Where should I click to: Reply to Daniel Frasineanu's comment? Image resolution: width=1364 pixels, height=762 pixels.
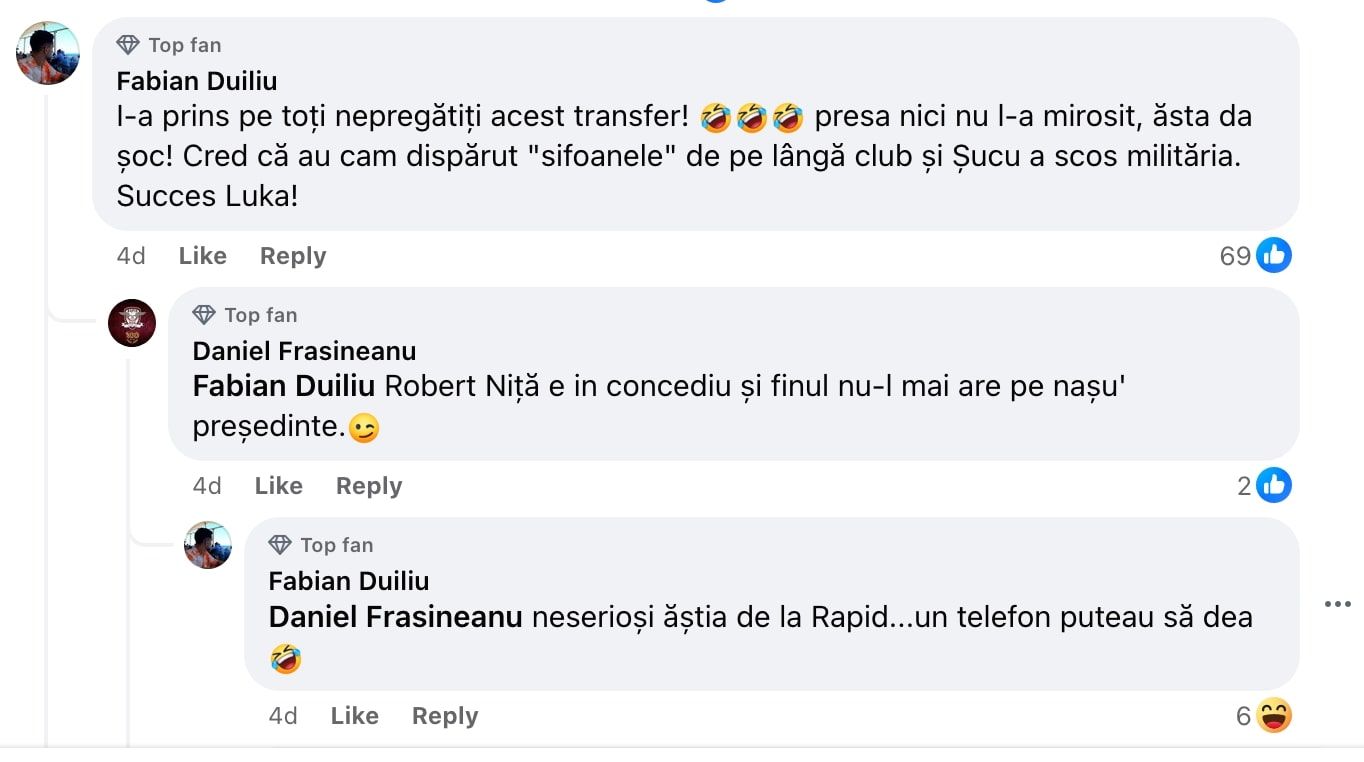pos(368,486)
